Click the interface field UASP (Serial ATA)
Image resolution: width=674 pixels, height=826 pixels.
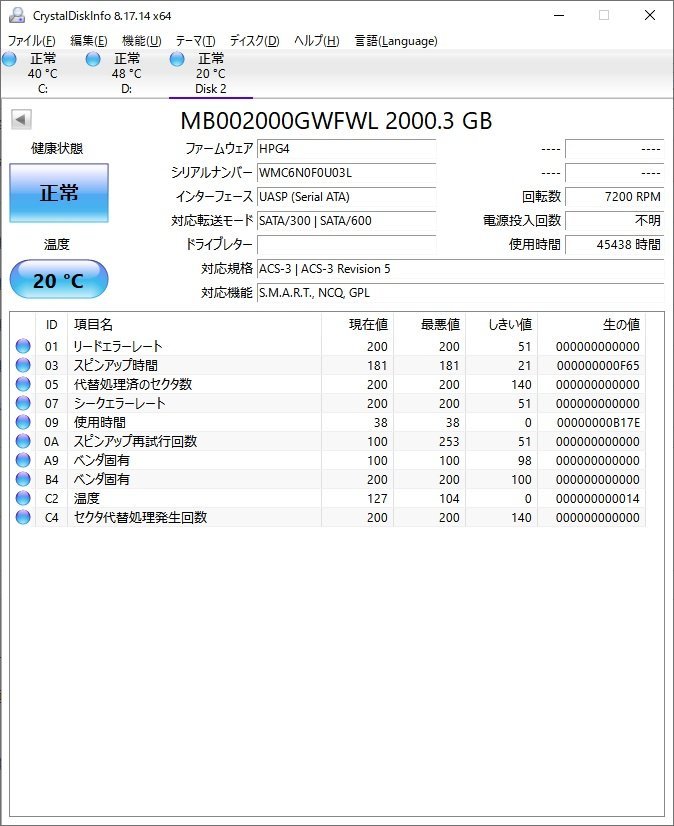(346, 196)
